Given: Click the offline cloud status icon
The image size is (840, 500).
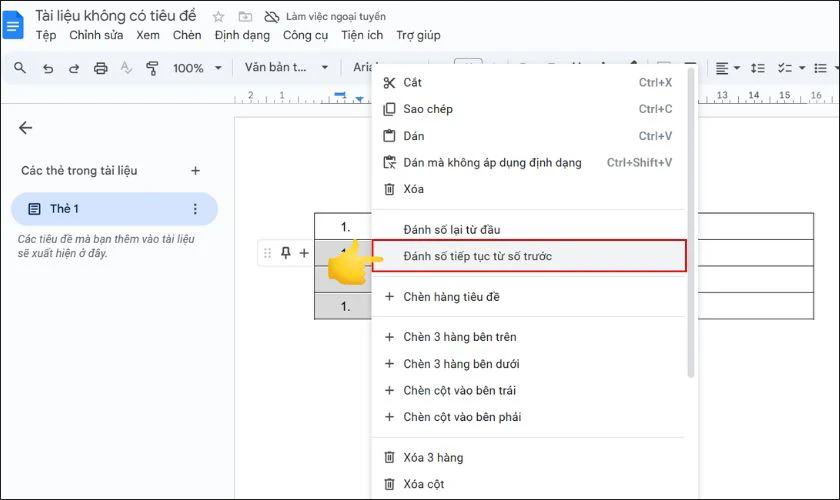Looking at the screenshot, I should 272,17.
